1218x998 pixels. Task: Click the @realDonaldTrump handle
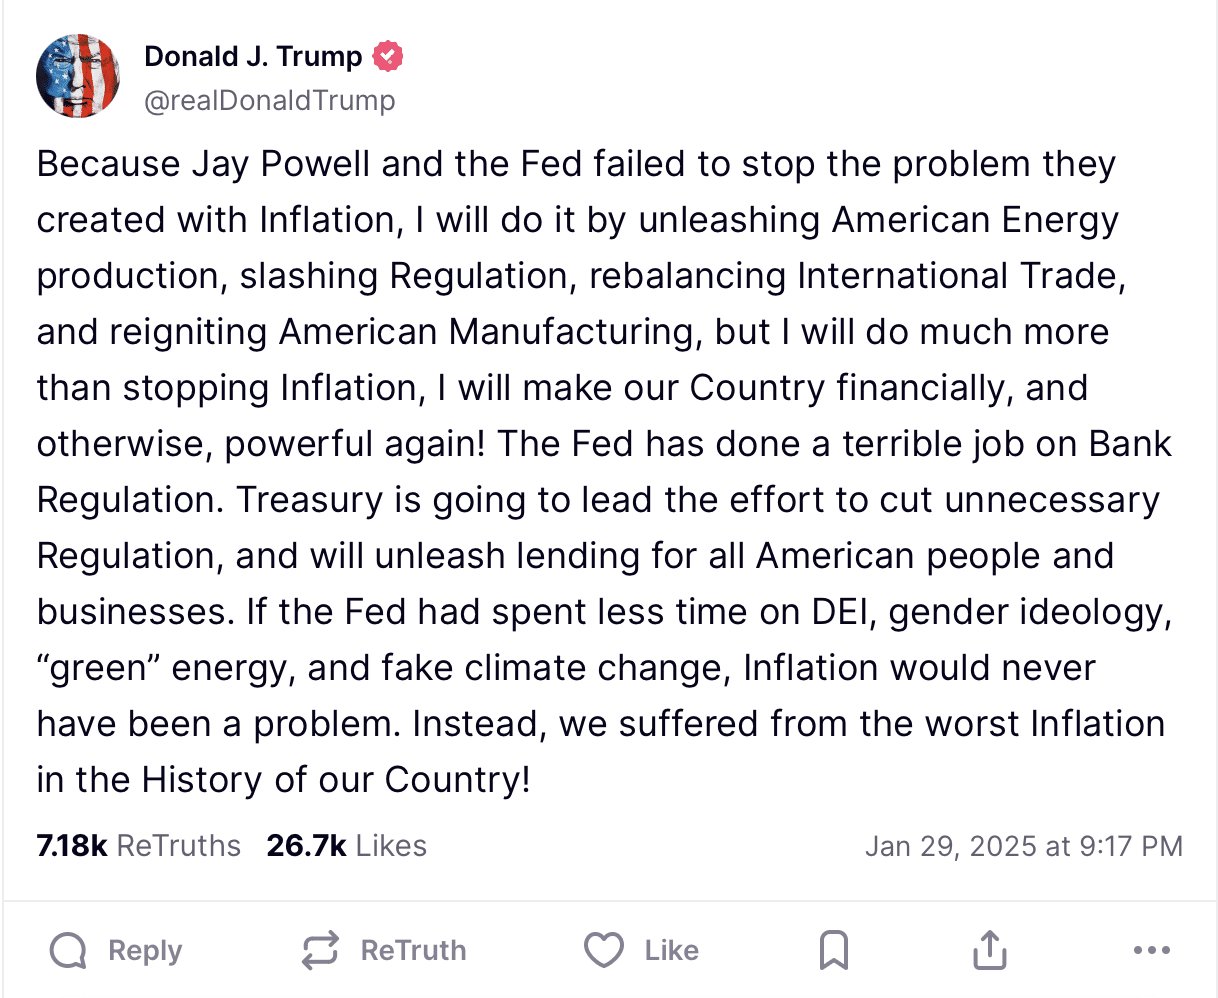[270, 101]
